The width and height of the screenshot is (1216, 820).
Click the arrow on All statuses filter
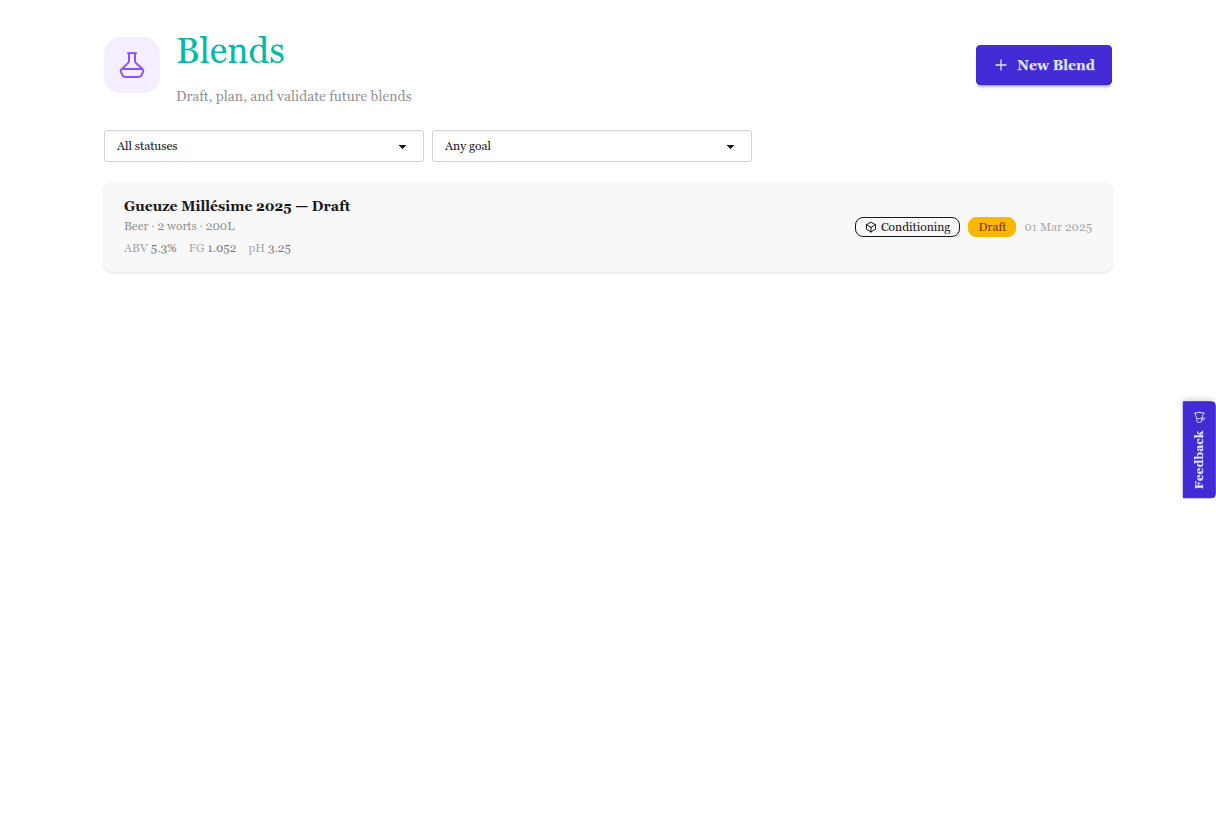coord(402,146)
